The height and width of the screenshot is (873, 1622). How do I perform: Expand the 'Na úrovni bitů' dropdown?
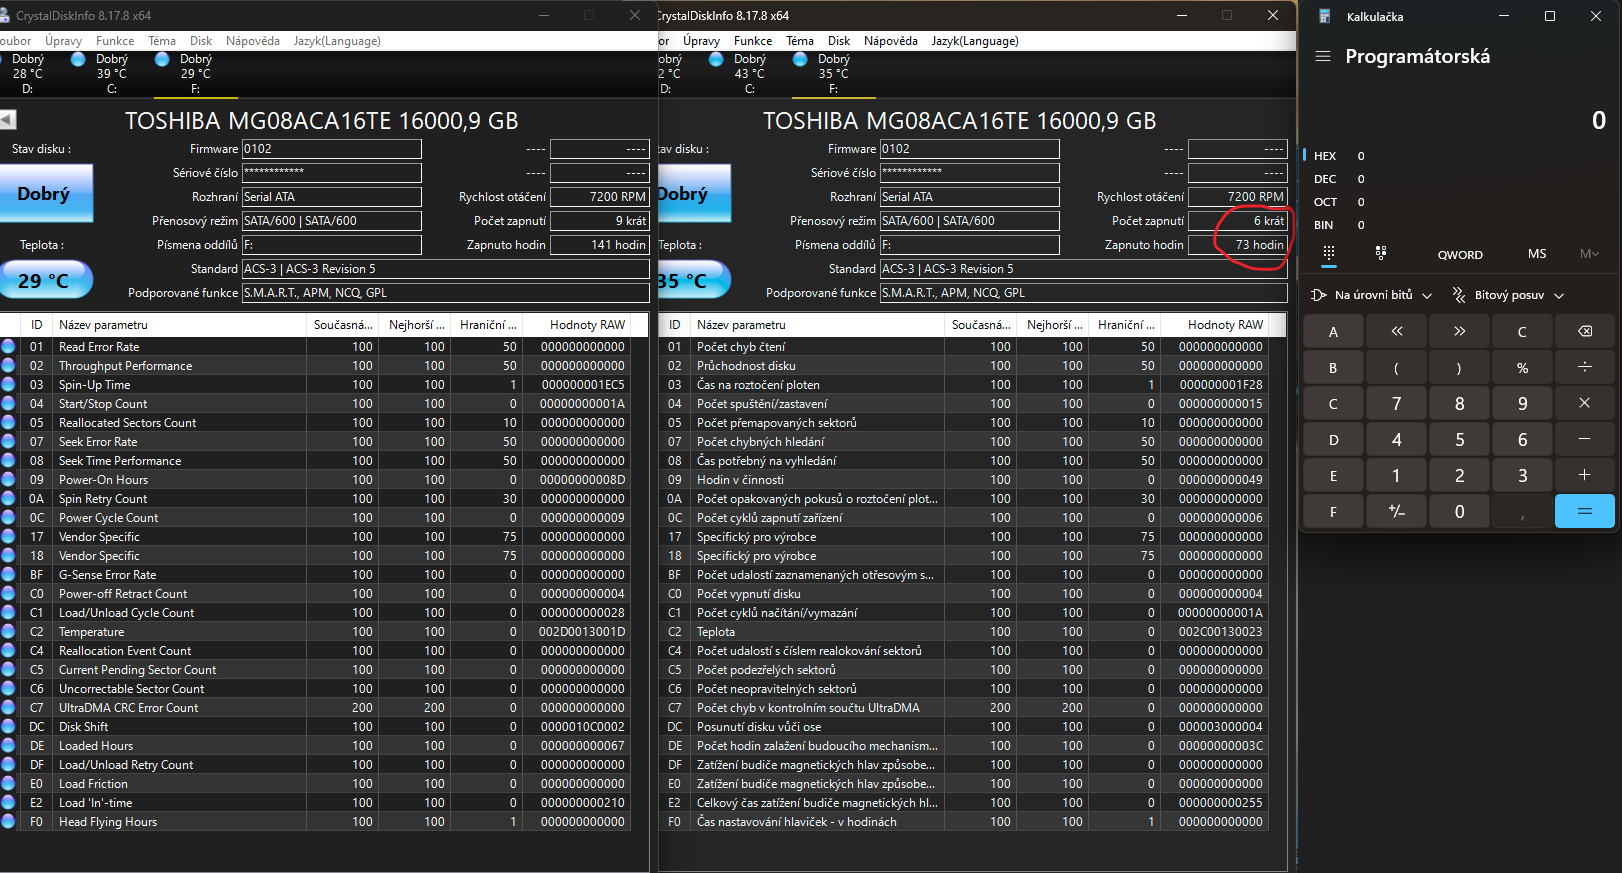pyautogui.click(x=1371, y=295)
